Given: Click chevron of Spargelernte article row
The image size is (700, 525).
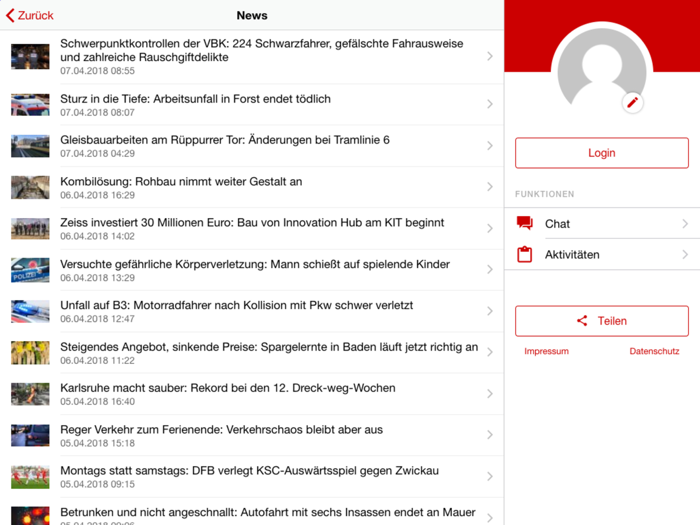Looking at the screenshot, I should [x=490, y=352].
